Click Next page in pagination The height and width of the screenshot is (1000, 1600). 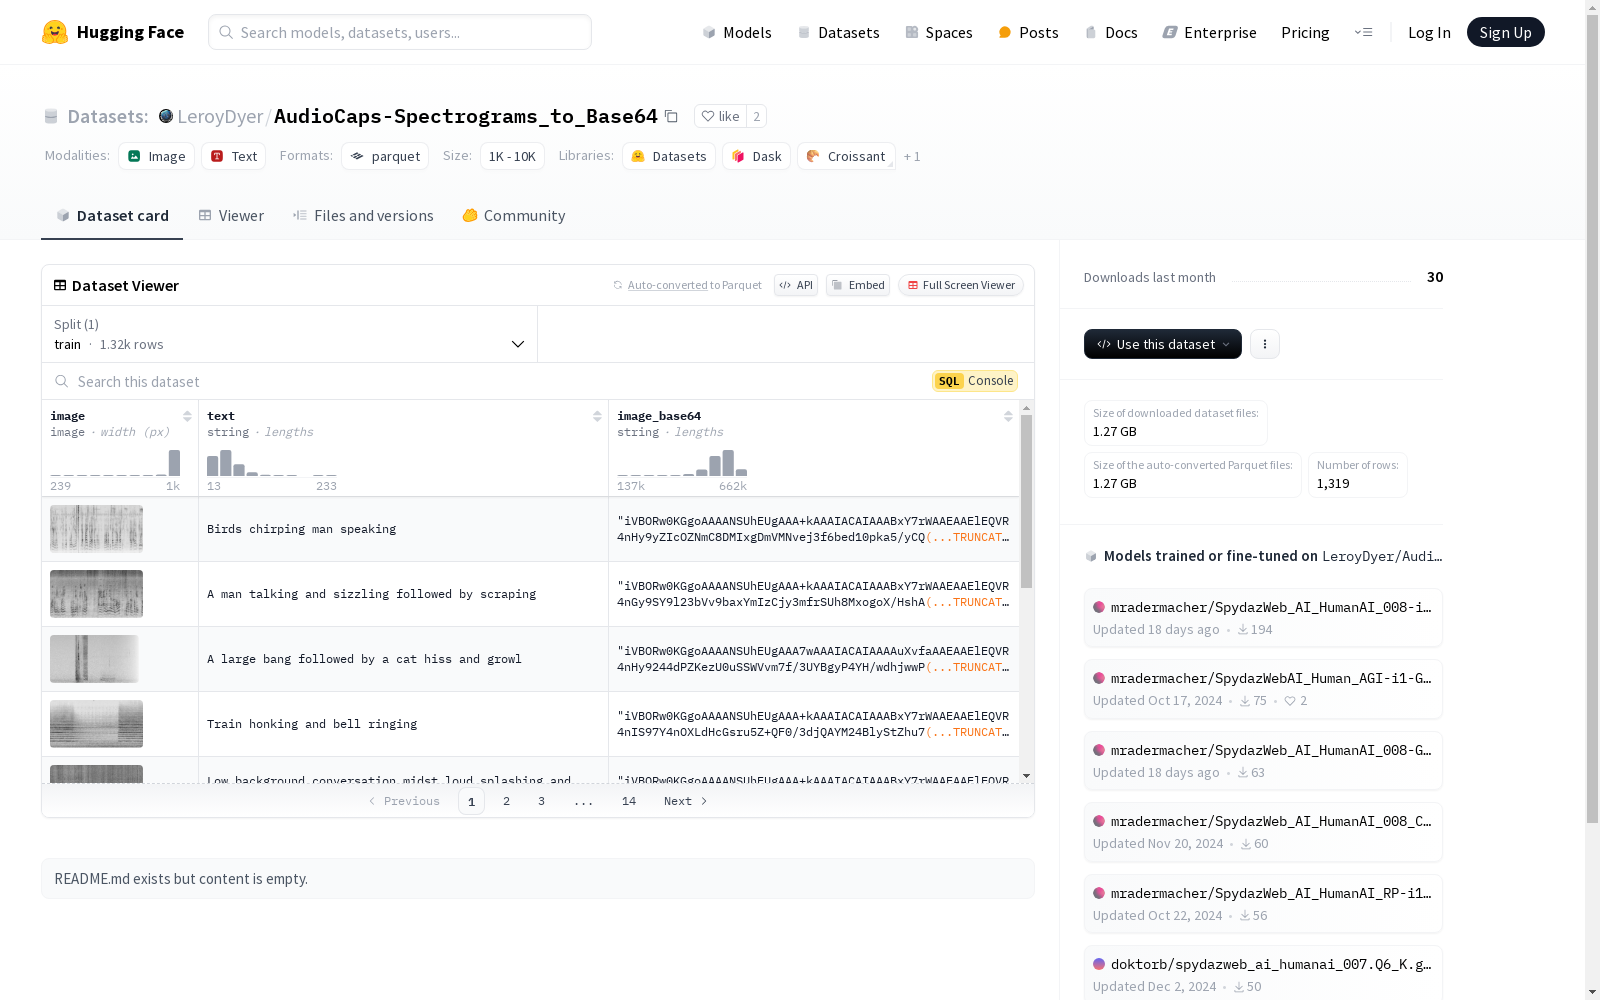click(x=686, y=801)
